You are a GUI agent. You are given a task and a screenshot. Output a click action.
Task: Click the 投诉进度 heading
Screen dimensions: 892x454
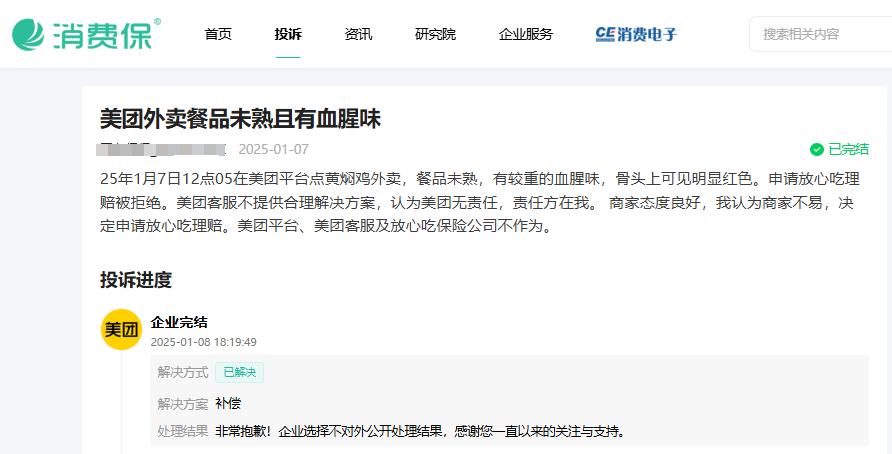pyautogui.click(x=136, y=280)
